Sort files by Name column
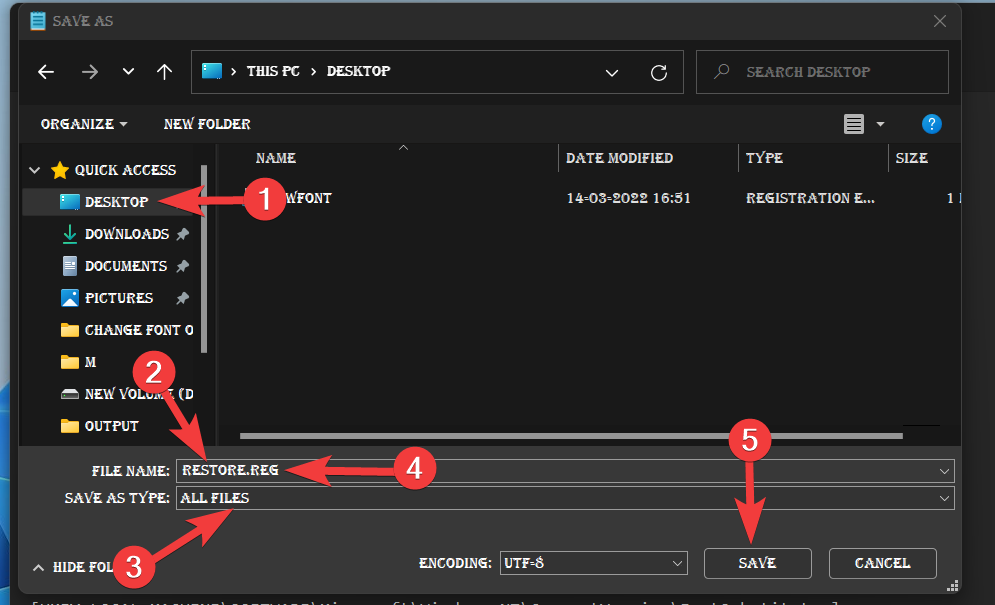 coord(275,158)
